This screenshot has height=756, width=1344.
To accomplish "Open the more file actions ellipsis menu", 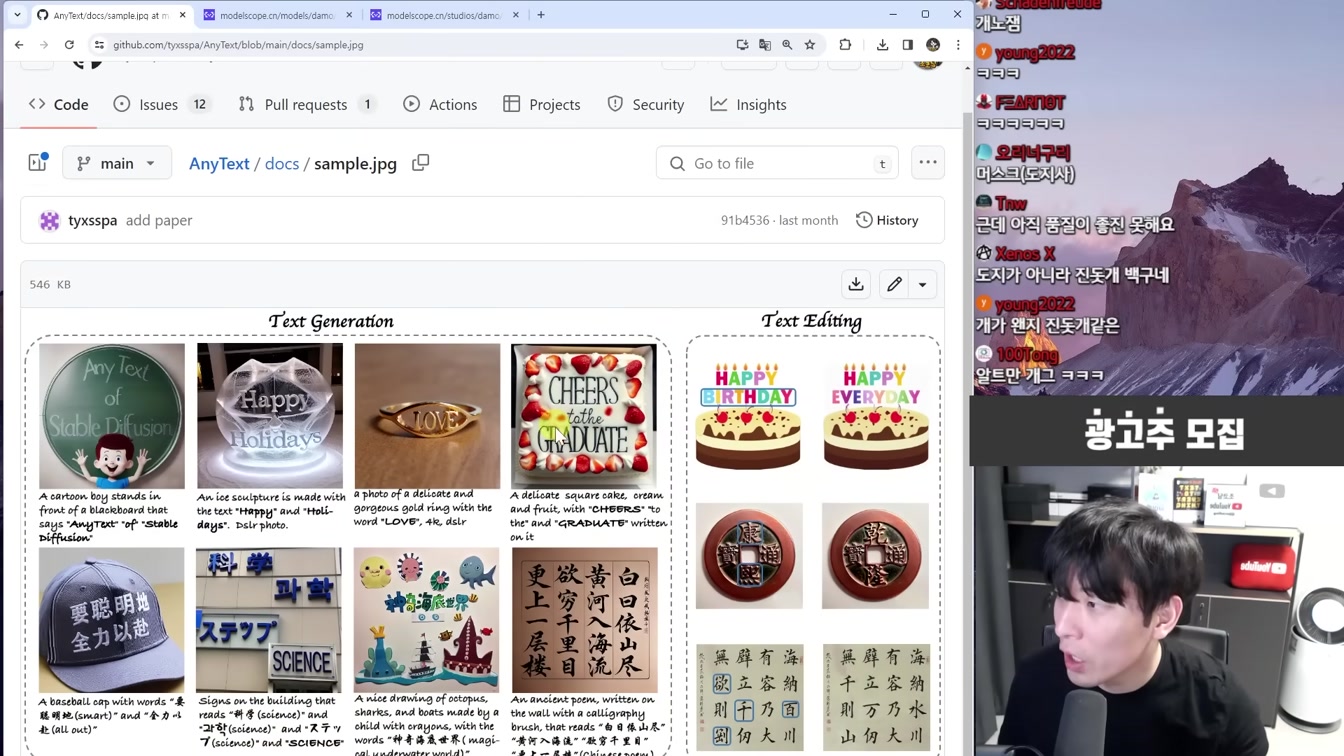I will (x=928, y=163).
